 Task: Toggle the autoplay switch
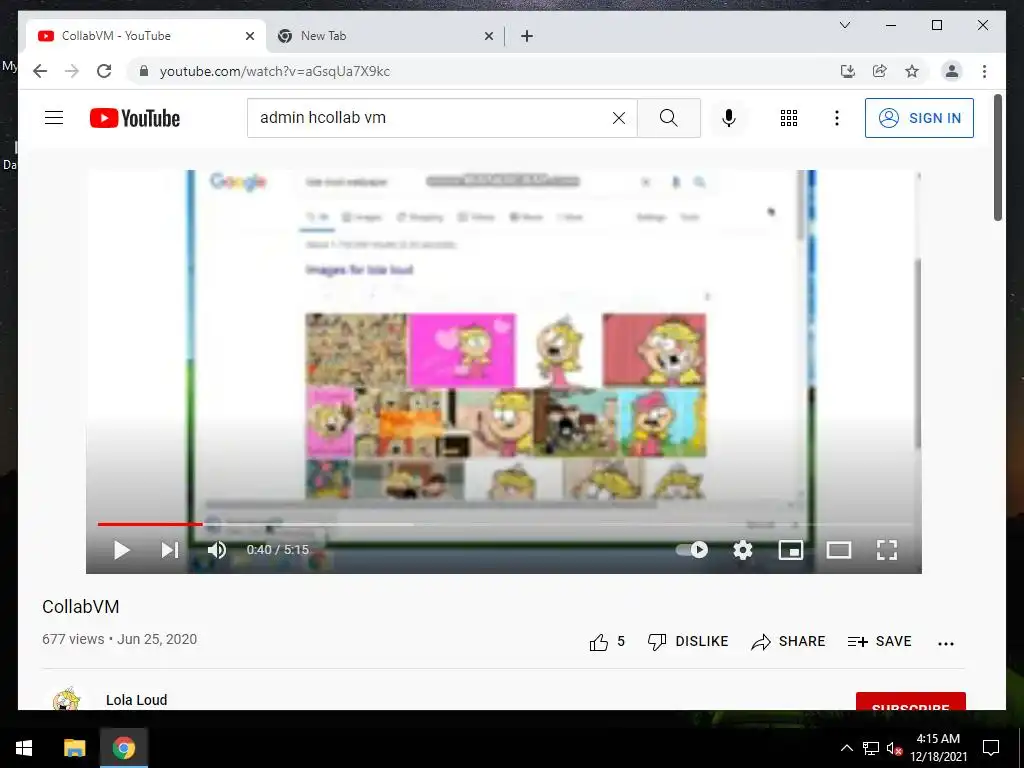tap(692, 550)
